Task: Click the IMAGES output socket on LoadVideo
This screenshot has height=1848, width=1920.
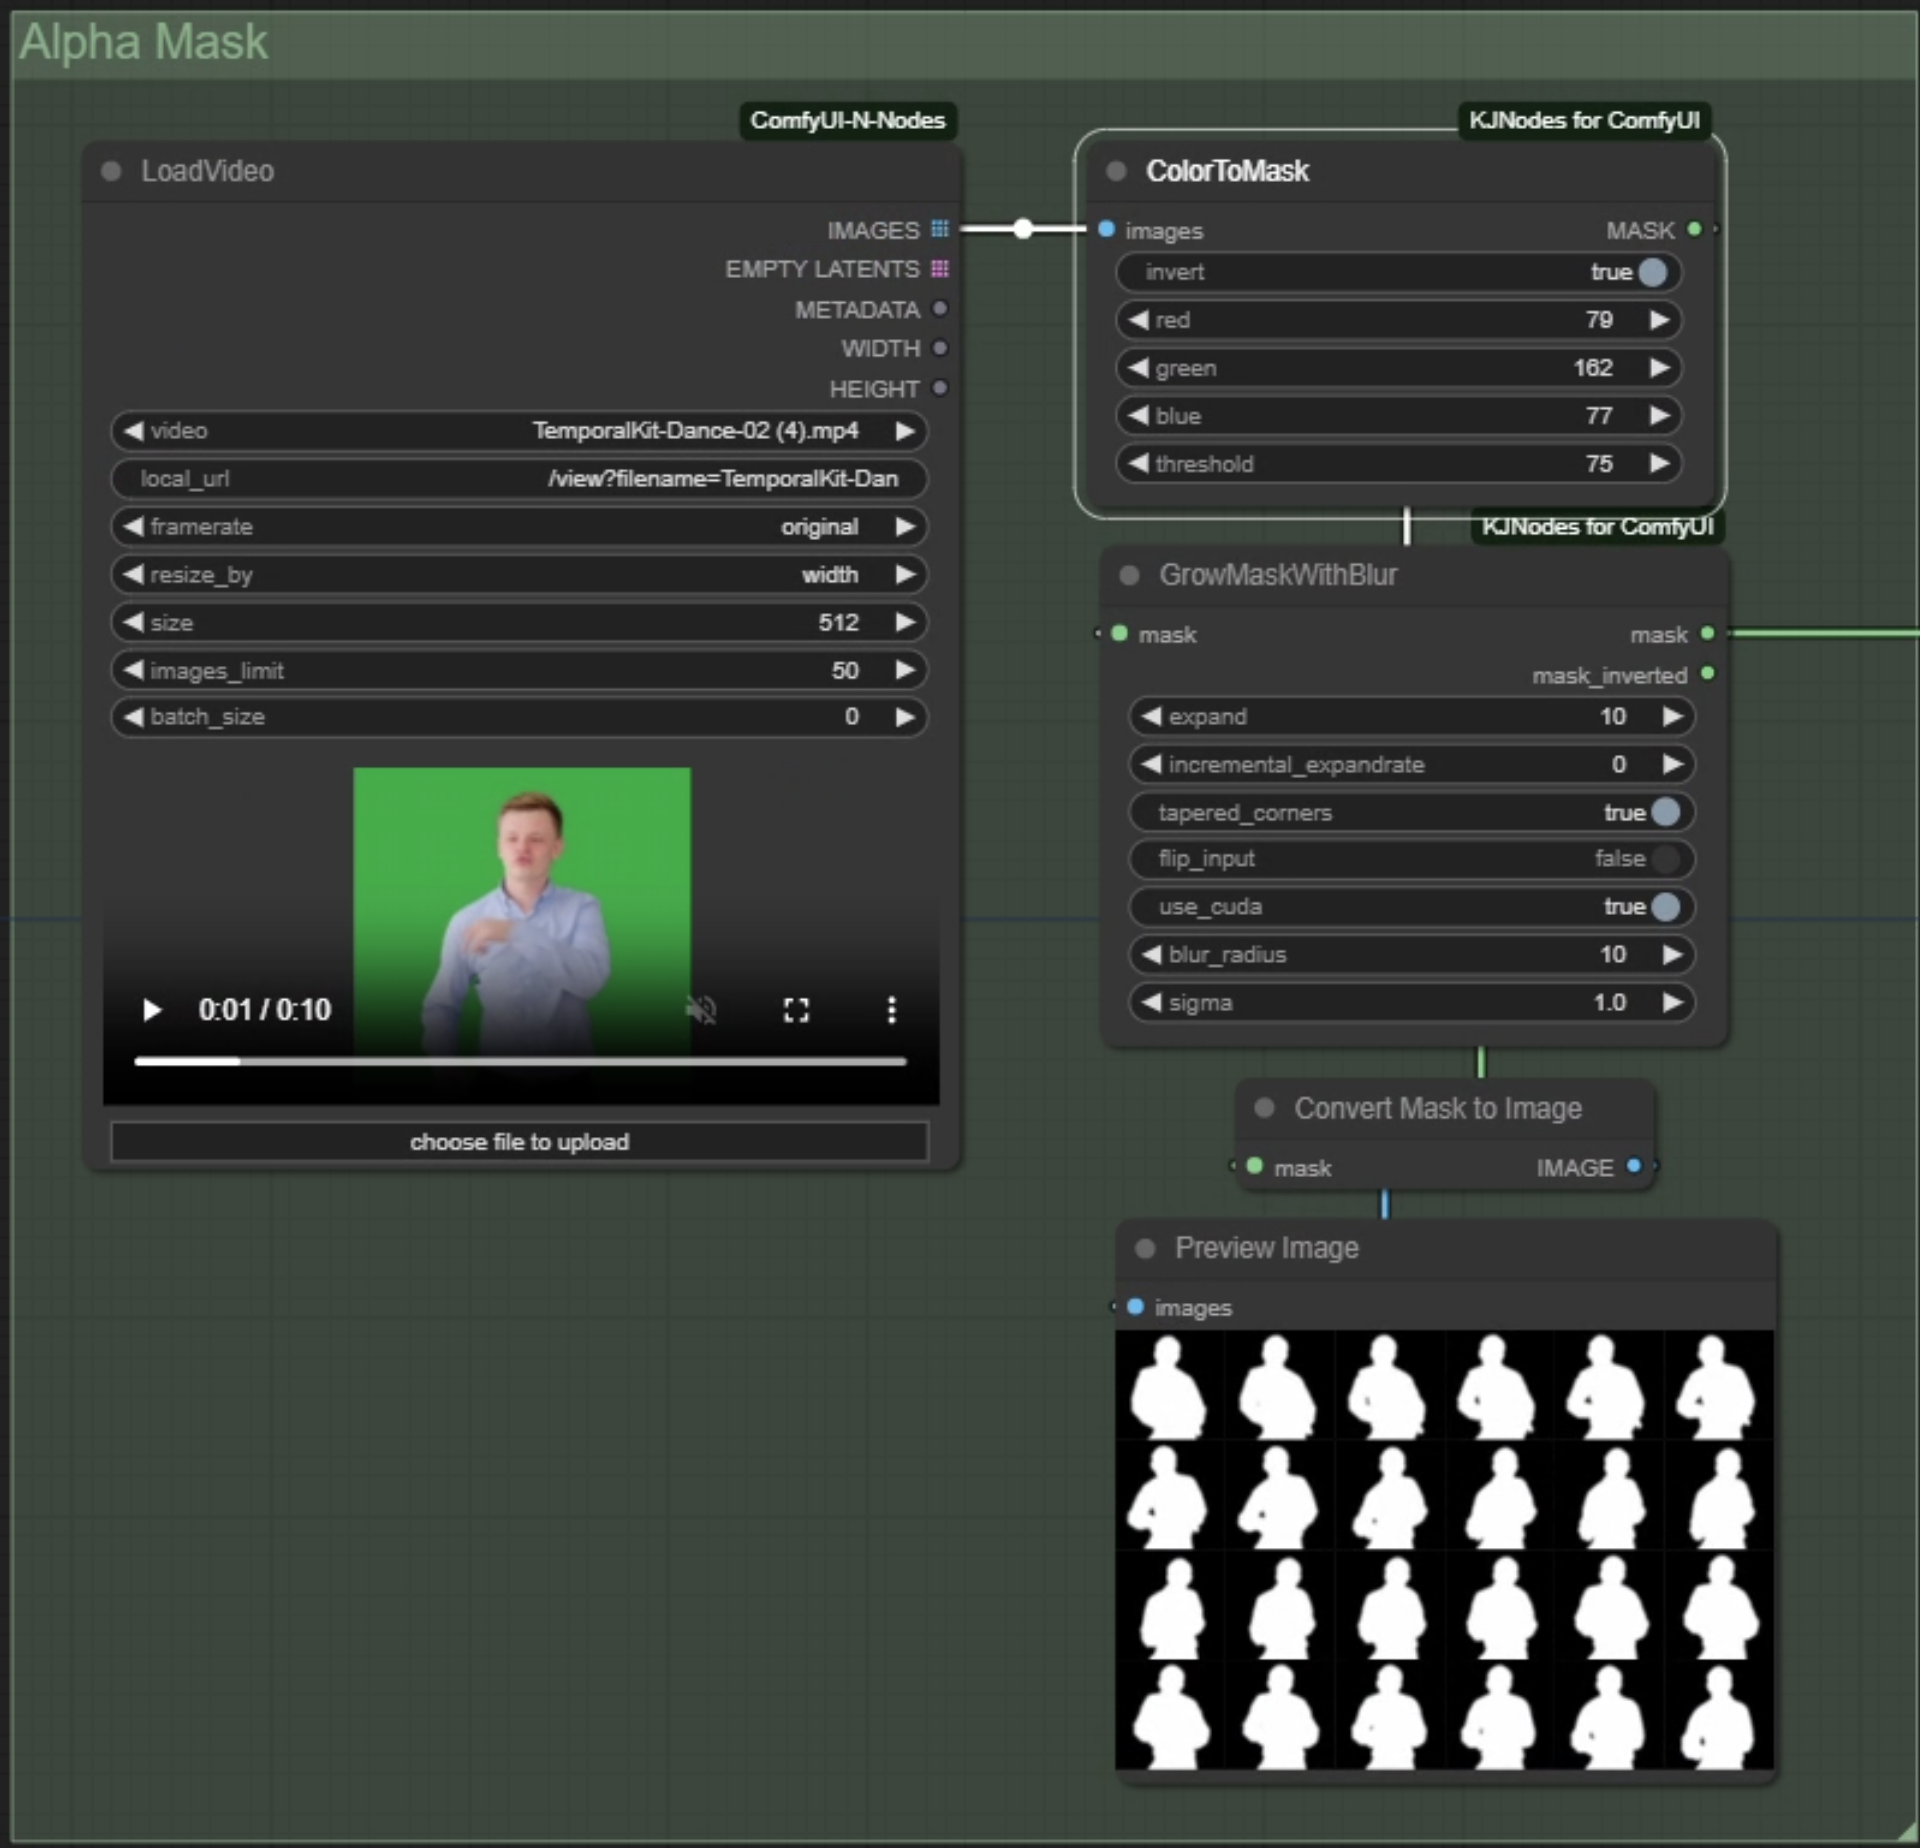Action: [x=938, y=229]
